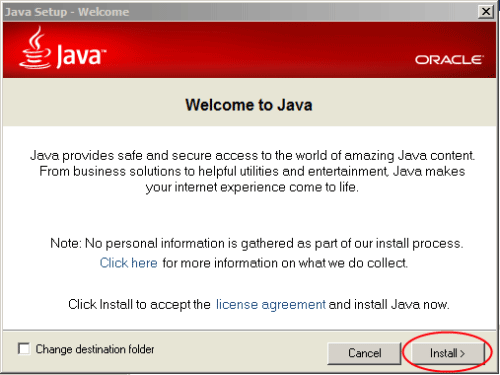Follow the Click here link
This screenshot has height=375, width=500.
(129, 263)
